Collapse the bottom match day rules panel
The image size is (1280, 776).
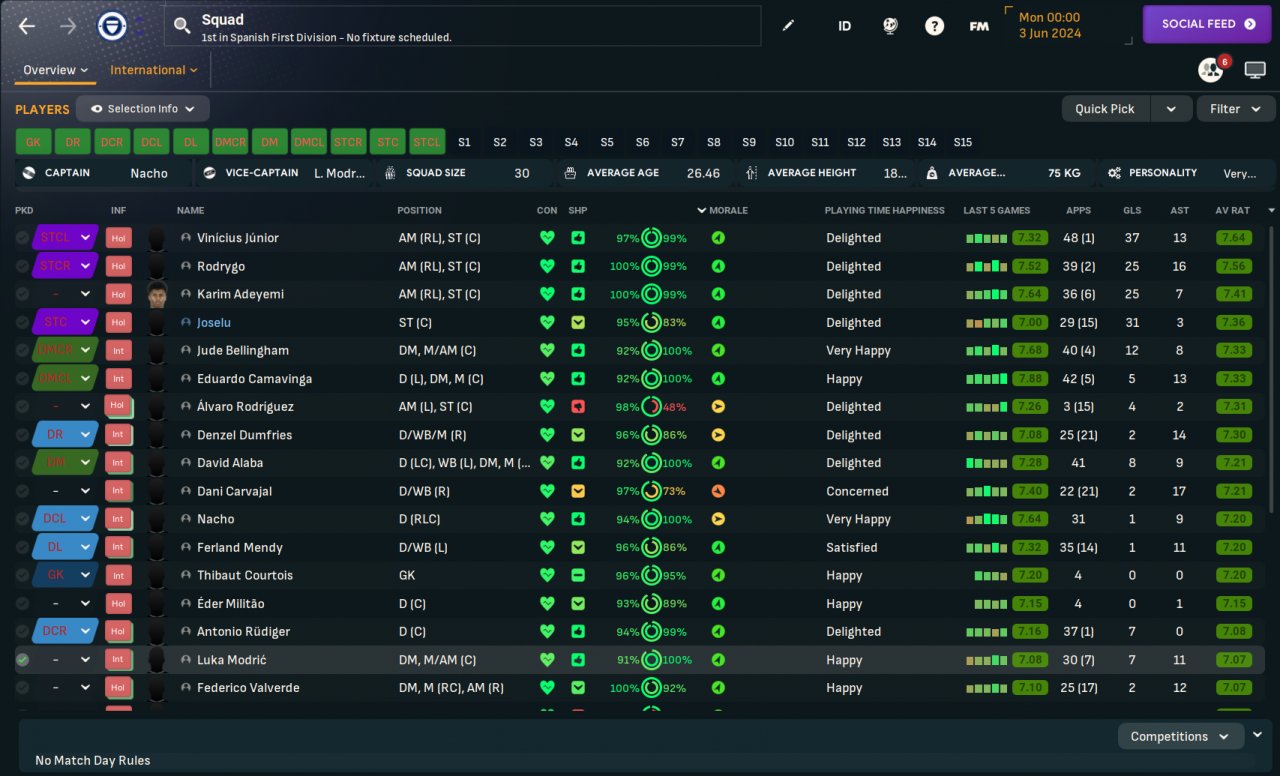[x=1257, y=735]
